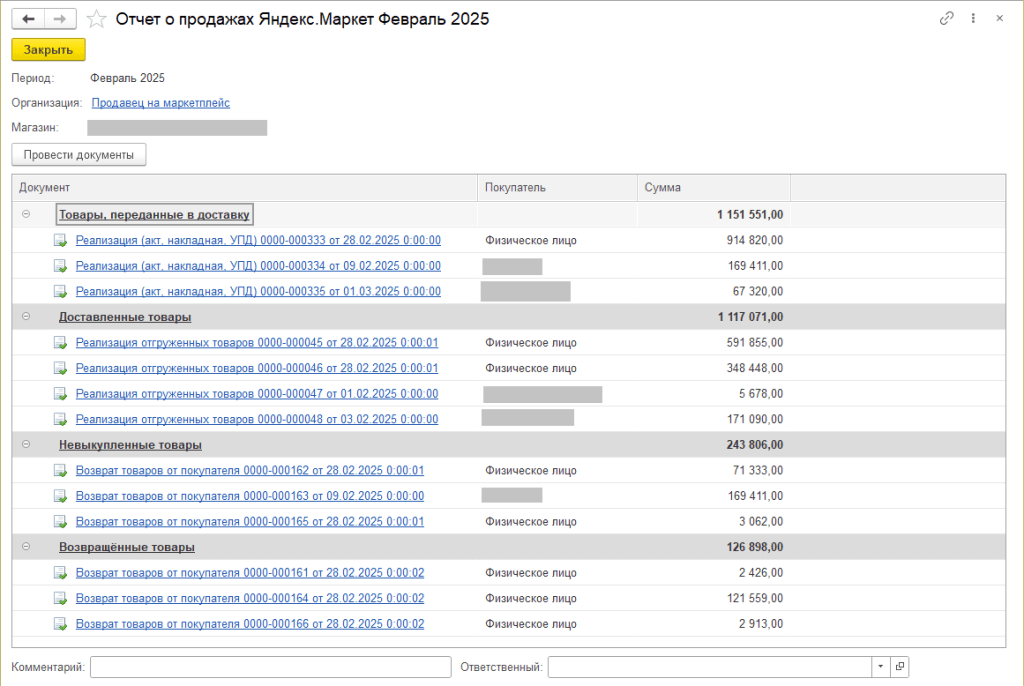Open Реализация отгруженных товаров 0000-000047 document
Viewport: 1024px width, 686px height.
pyautogui.click(x=257, y=394)
